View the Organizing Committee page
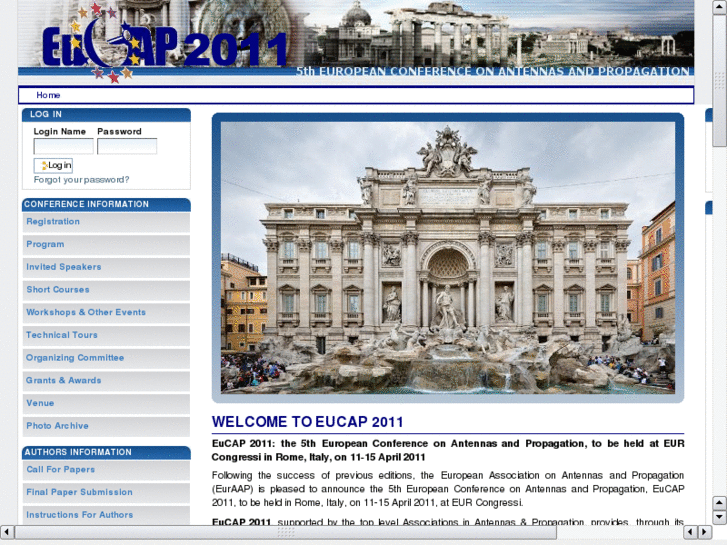727x545 pixels. tap(106, 359)
